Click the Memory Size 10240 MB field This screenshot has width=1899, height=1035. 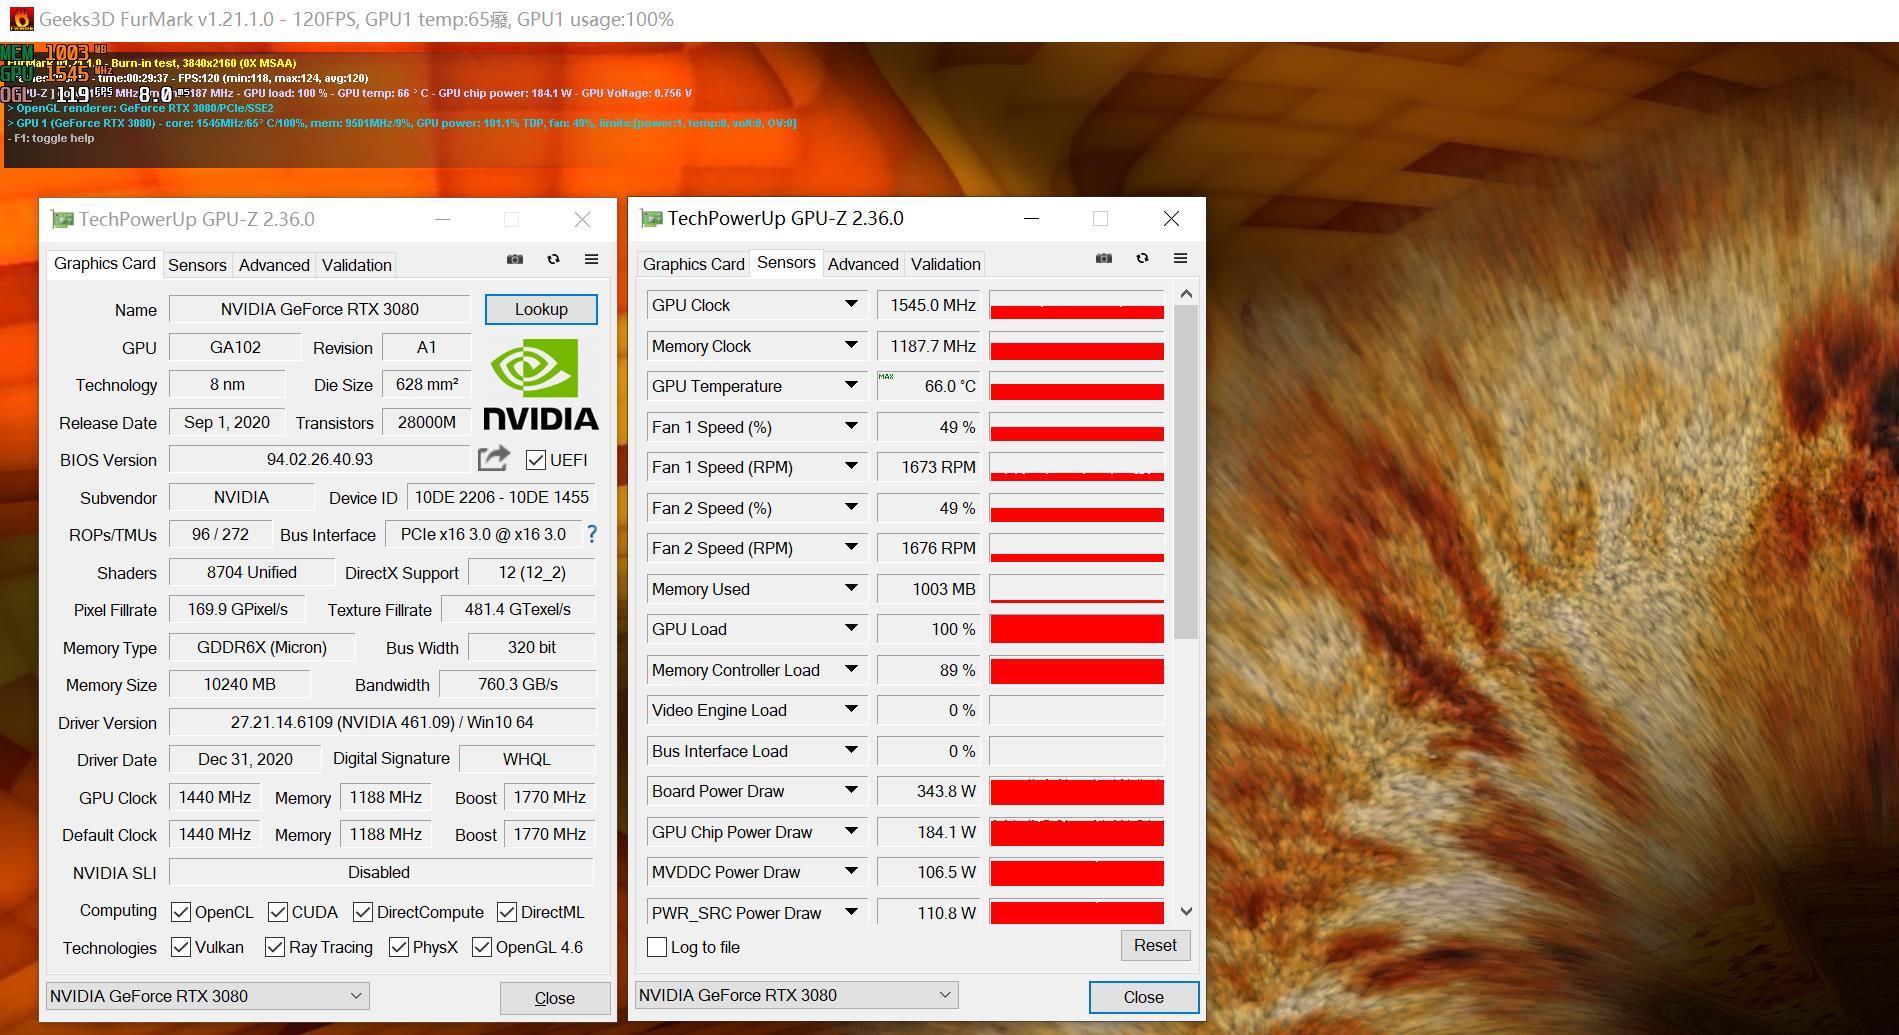coord(239,684)
